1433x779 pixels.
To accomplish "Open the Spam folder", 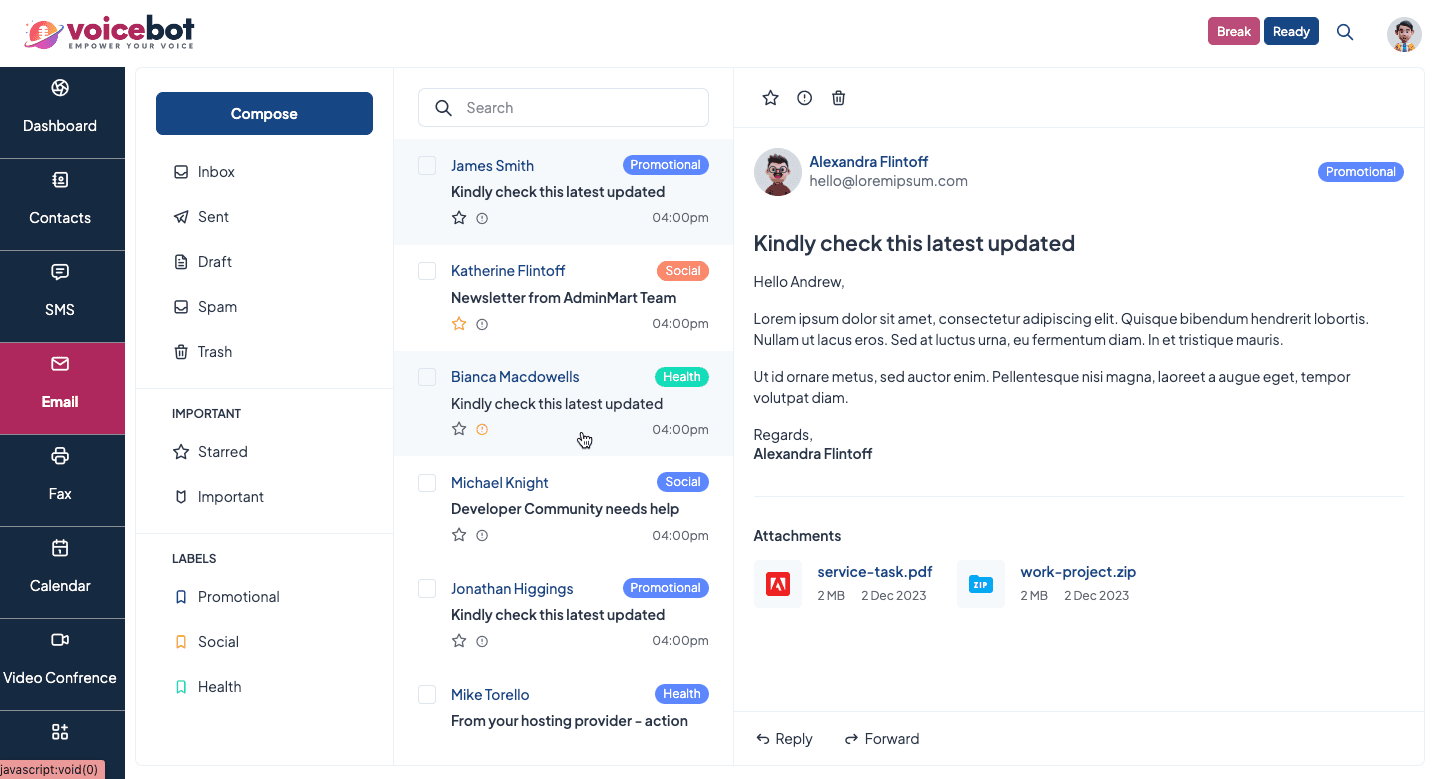I will [x=216, y=307].
